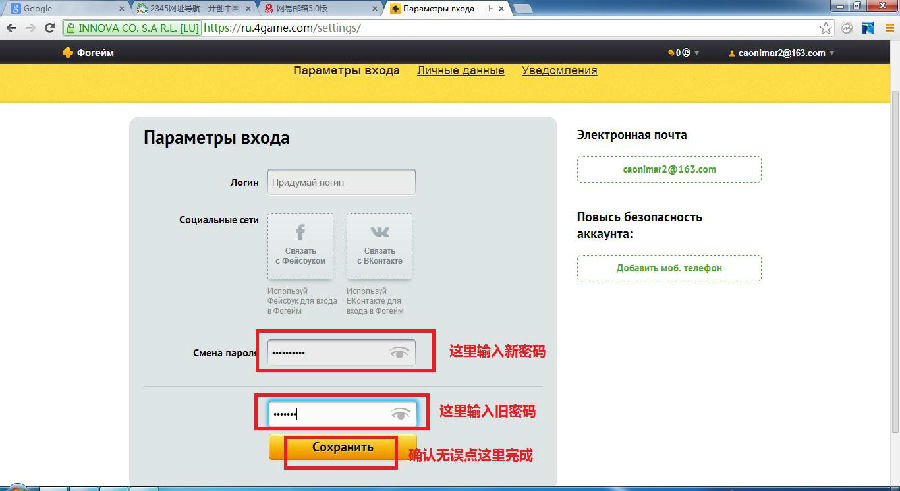Expand the balance dropdown in header

tap(683, 53)
